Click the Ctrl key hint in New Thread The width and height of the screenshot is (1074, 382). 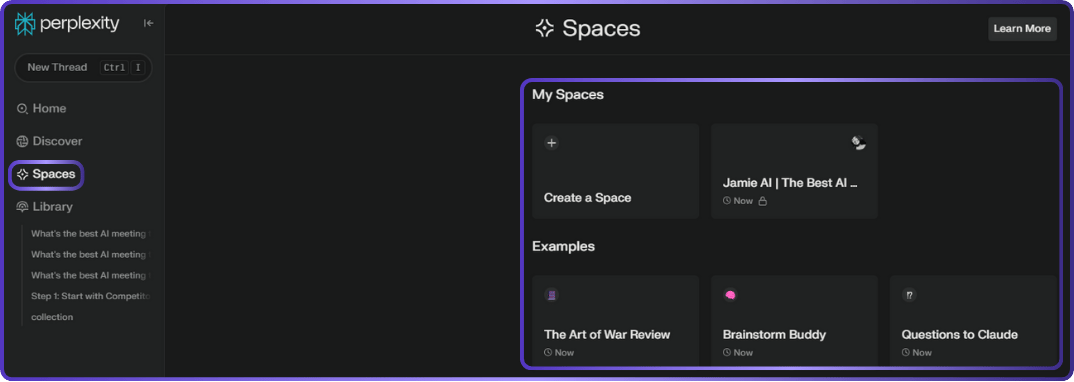[x=114, y=67]
